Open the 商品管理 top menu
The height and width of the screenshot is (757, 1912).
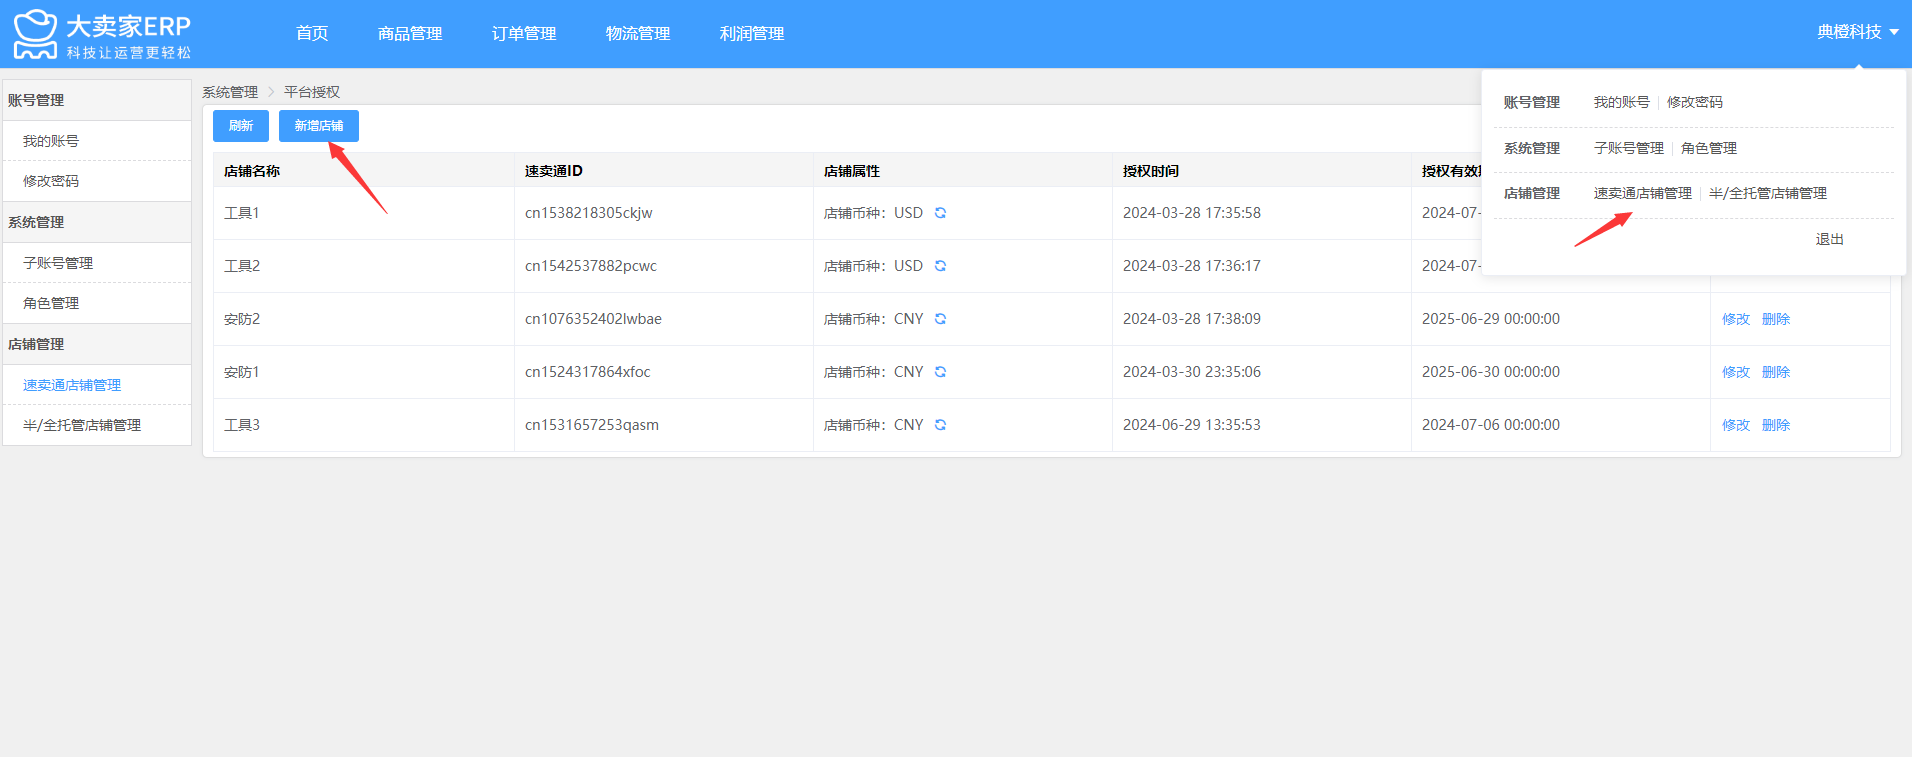(410, 33)
